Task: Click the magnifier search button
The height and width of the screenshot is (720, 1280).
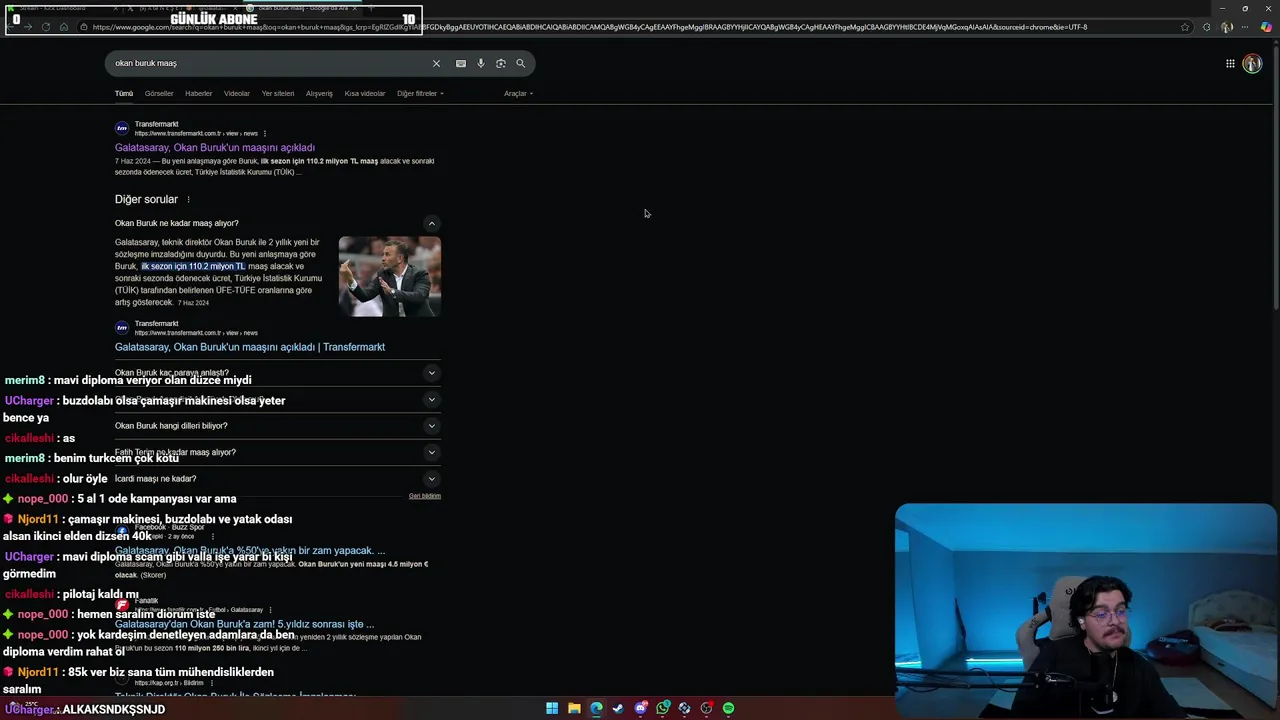Action: (520, 63)
